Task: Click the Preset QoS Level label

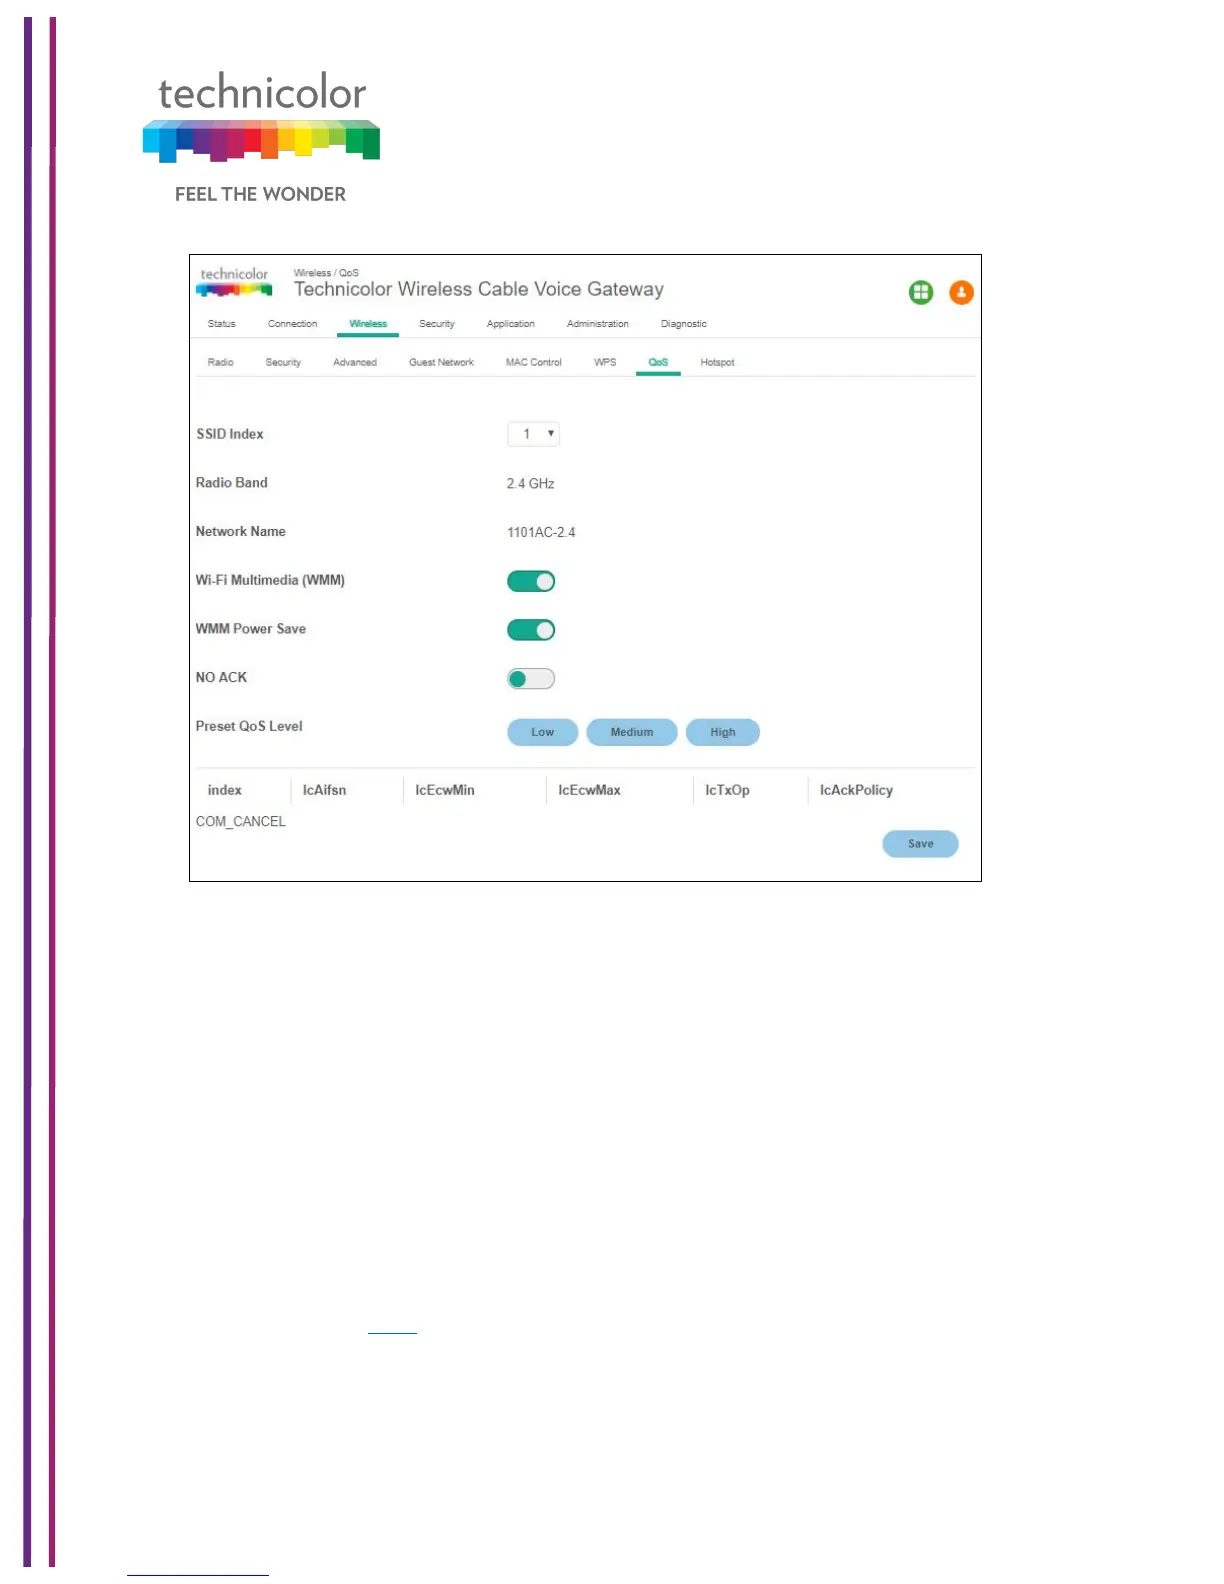Action: coord(249,726)
